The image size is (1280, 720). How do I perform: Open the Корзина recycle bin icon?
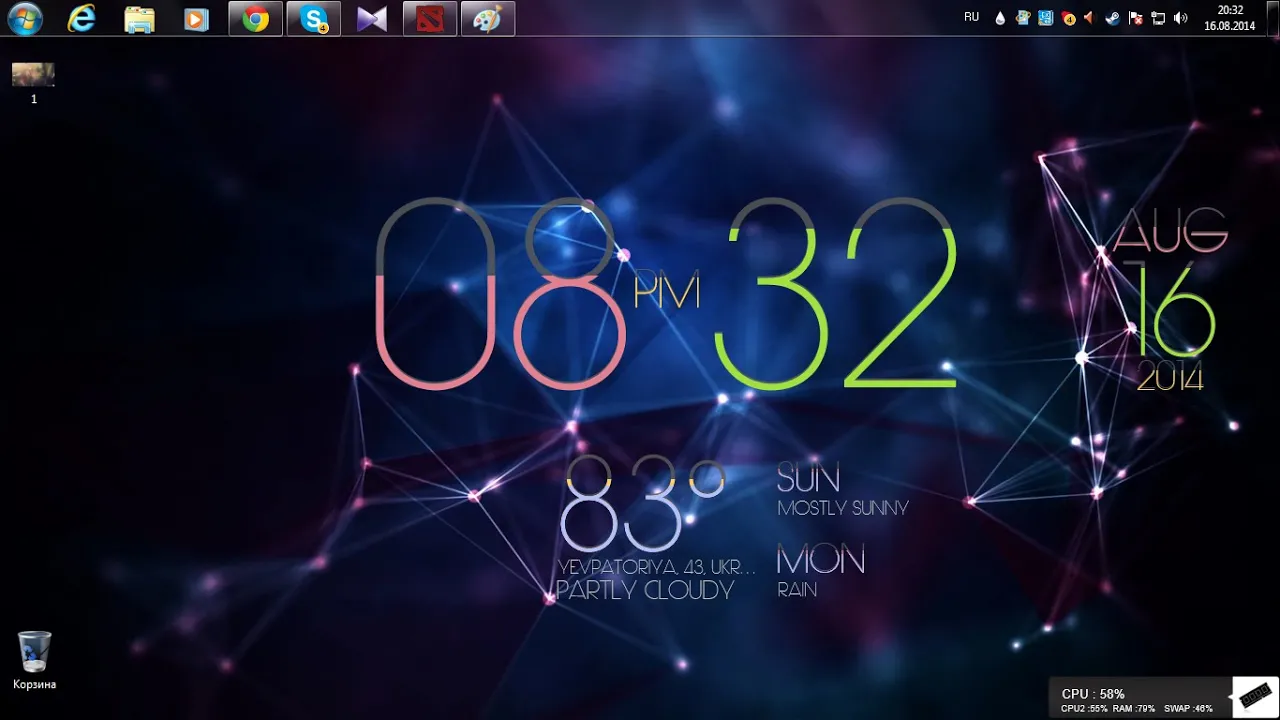[34, 660]
